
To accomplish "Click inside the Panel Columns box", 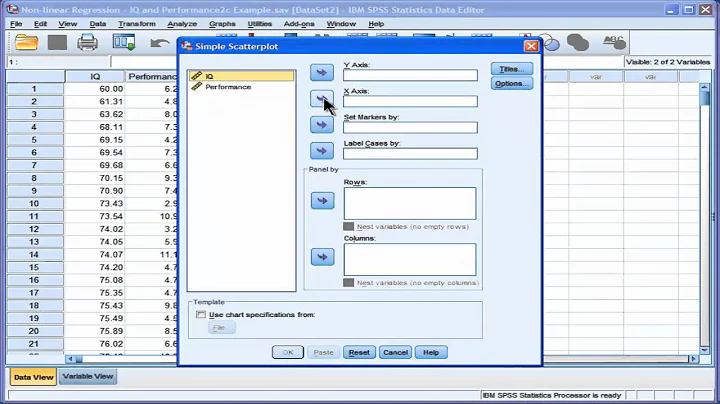I will 410,260.
